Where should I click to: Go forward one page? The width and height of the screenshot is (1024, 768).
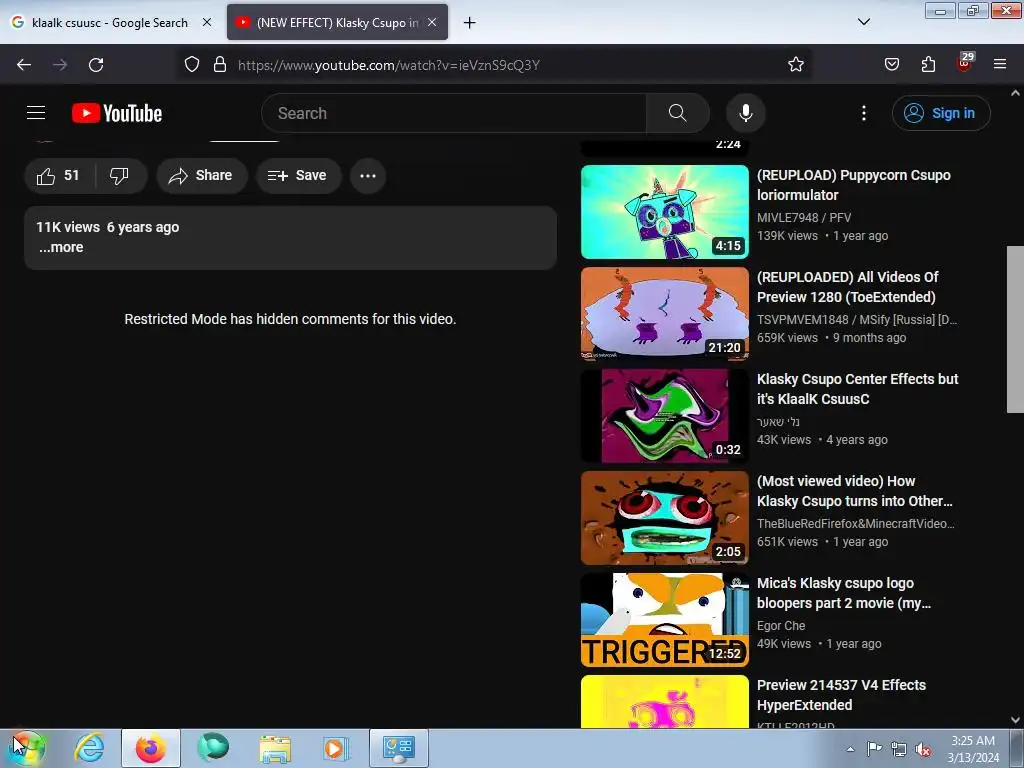pyautogui.click(x=60, y=65)
